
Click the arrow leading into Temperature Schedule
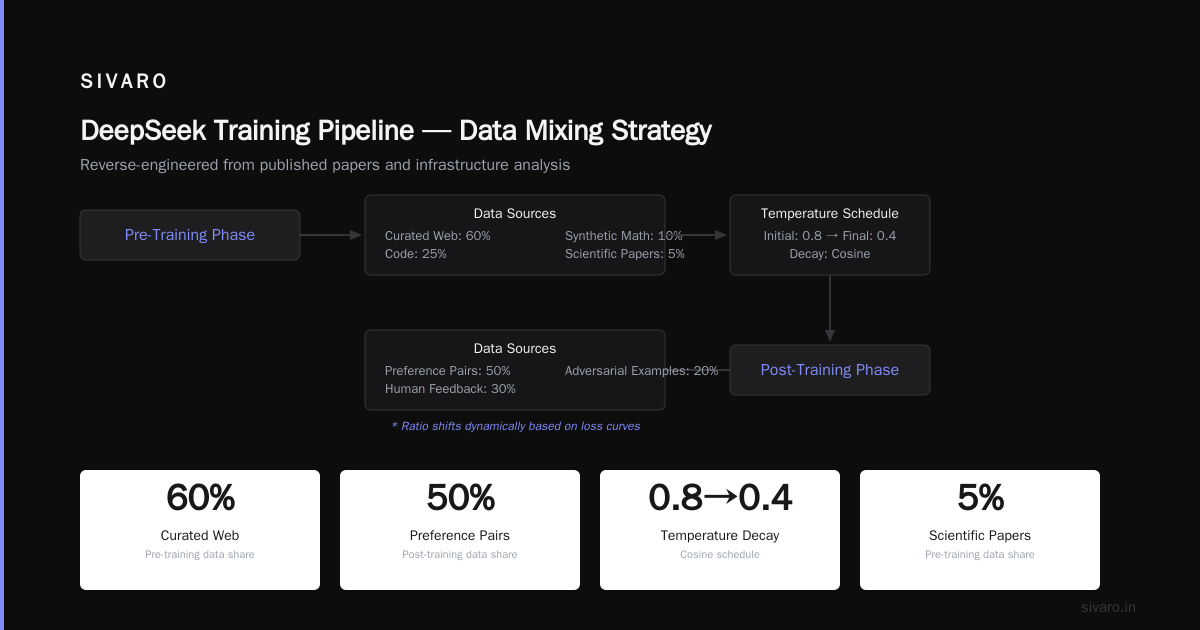click(x=705, y=235)
